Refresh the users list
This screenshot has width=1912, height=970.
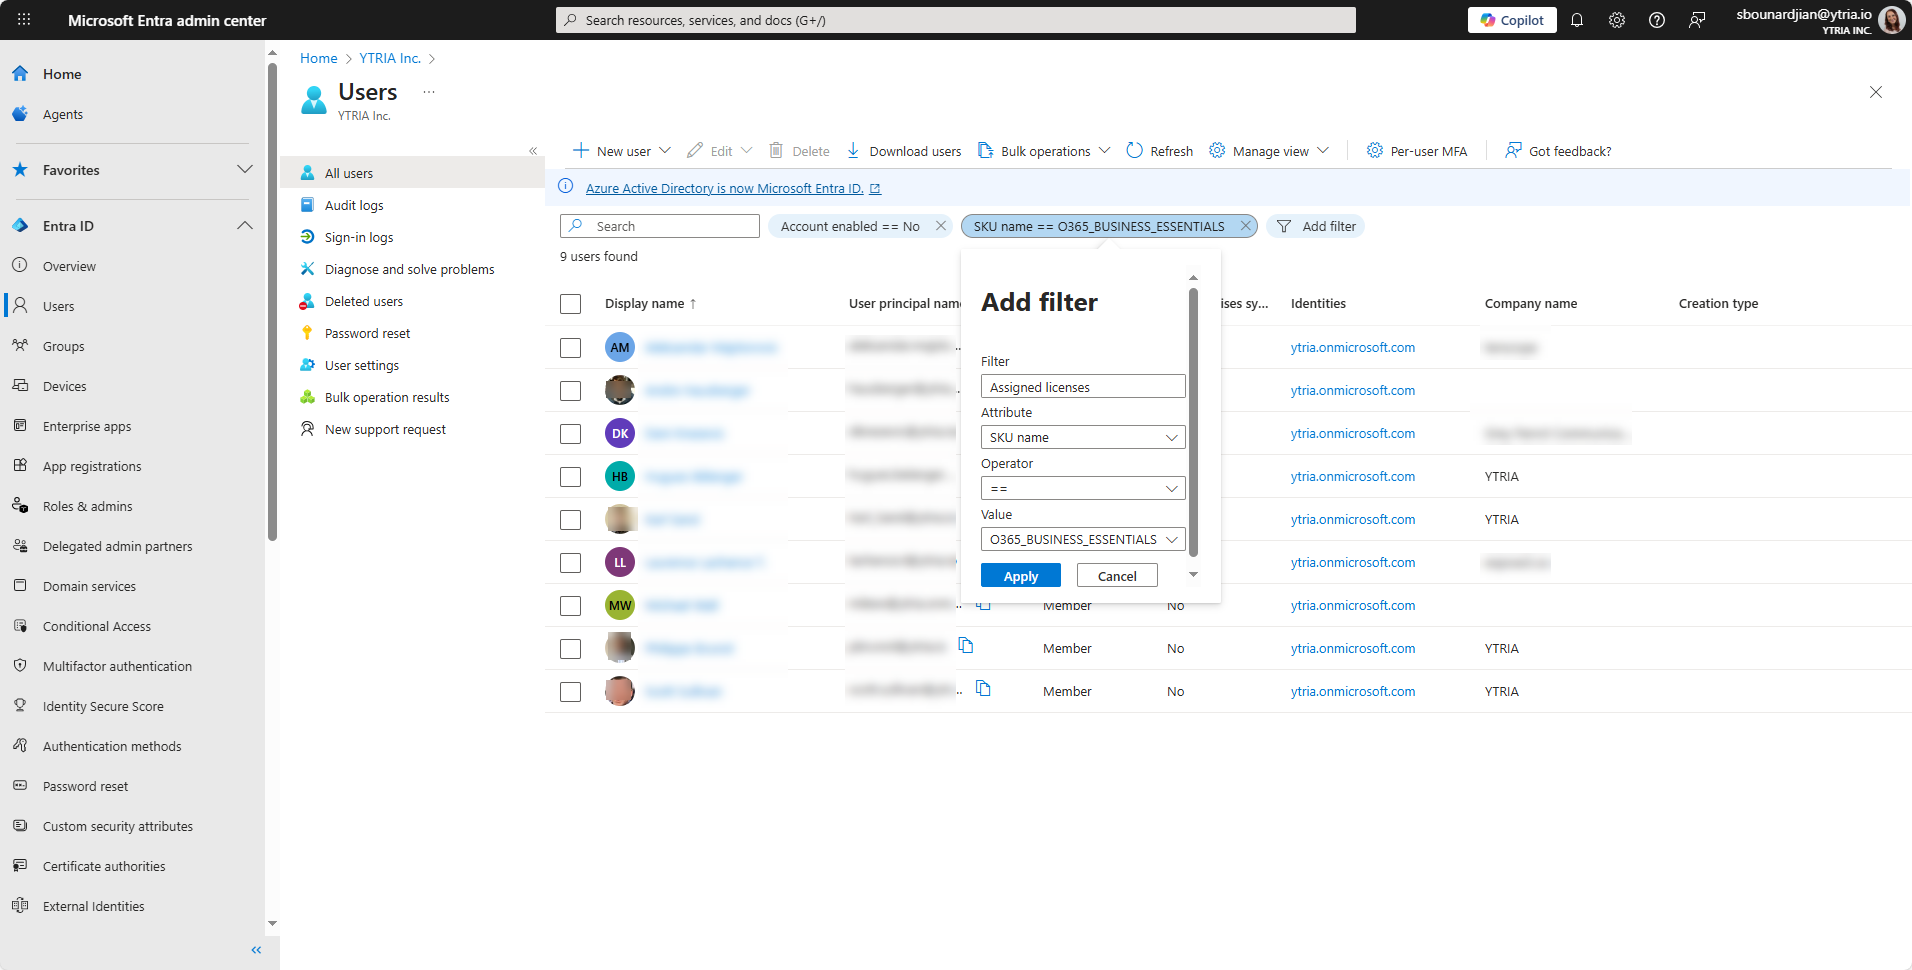coord(1160,151)
